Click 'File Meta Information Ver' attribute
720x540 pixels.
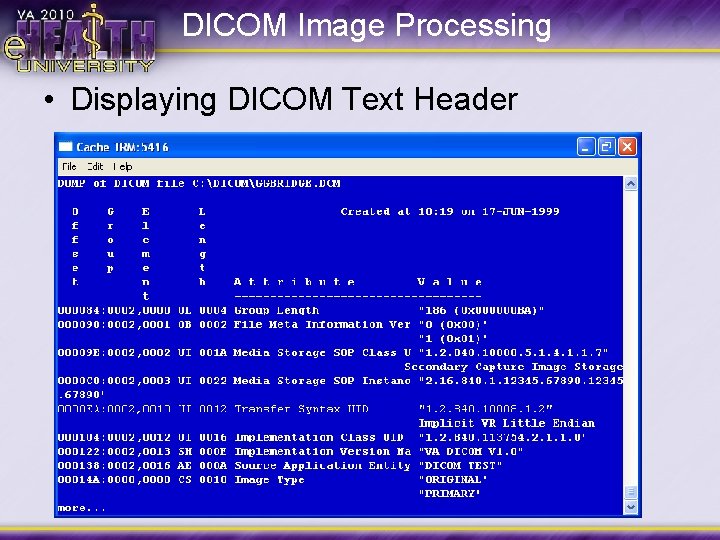coord(322,325)
